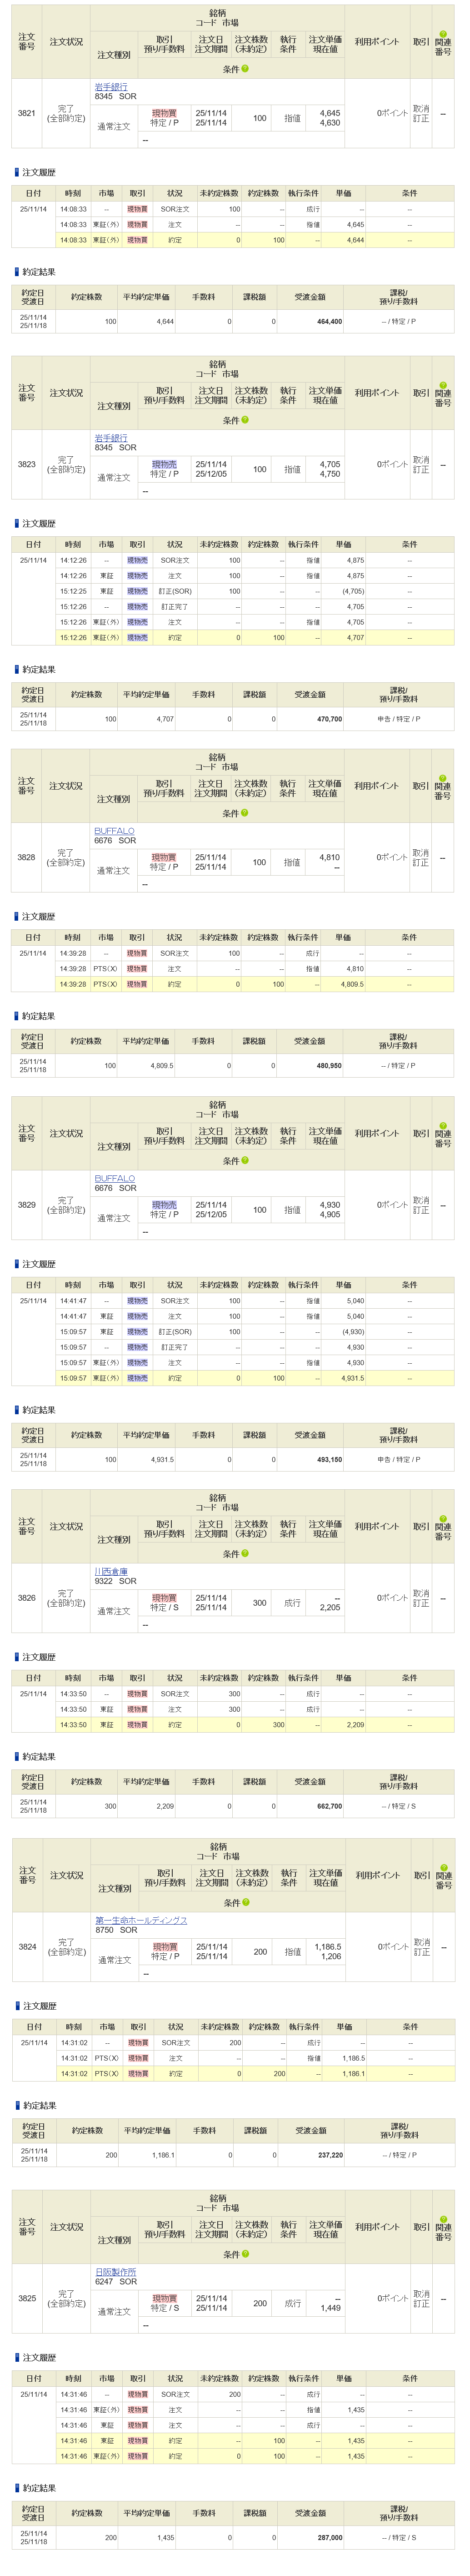The width and height of the screenshot is (470, 2576).
Task: Open the 日阪製作所 stock link
Action: pyautogui.click(x=116, y=2272)
